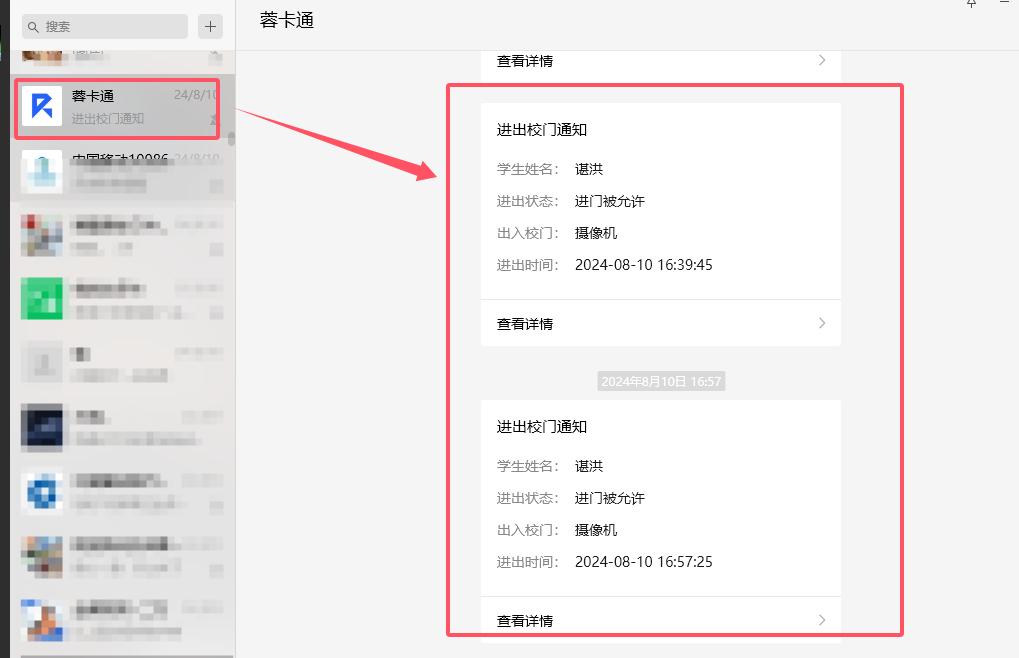The image size is (1019, 658).
Task: Click the magnifier icon in the search box
Action: [33, 27]
